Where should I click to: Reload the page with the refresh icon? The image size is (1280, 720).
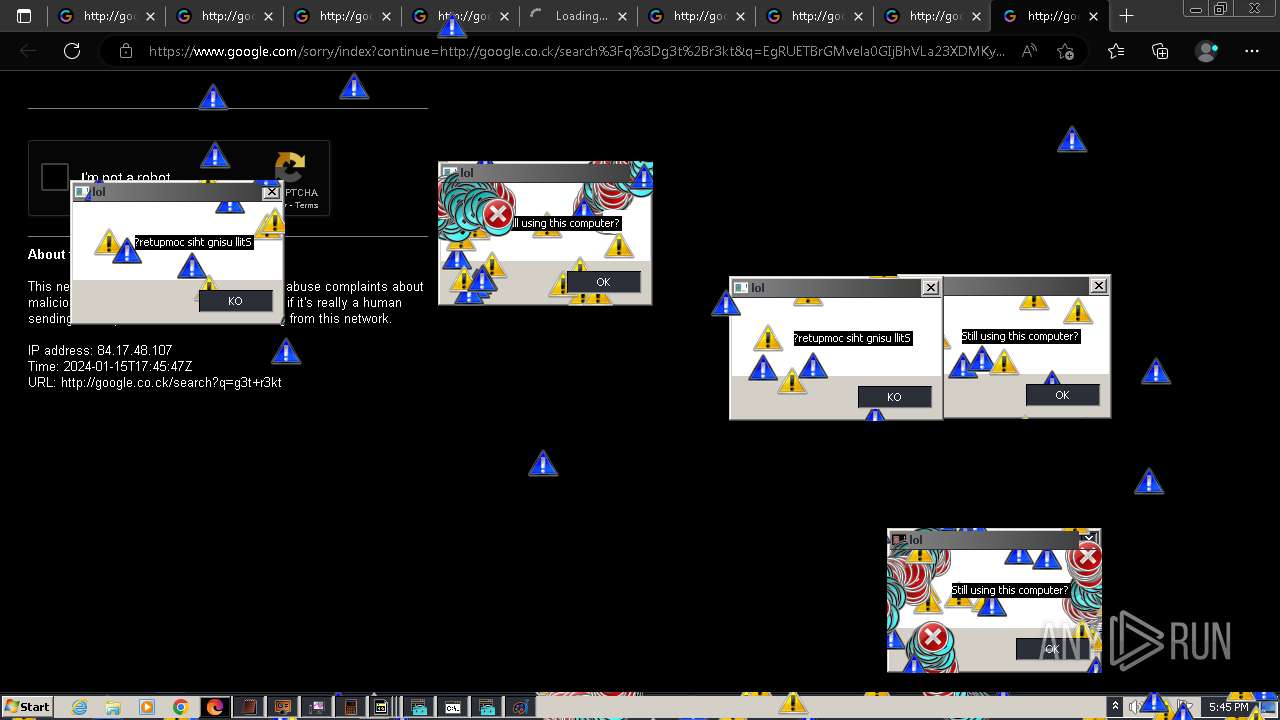tap(72, 51)
